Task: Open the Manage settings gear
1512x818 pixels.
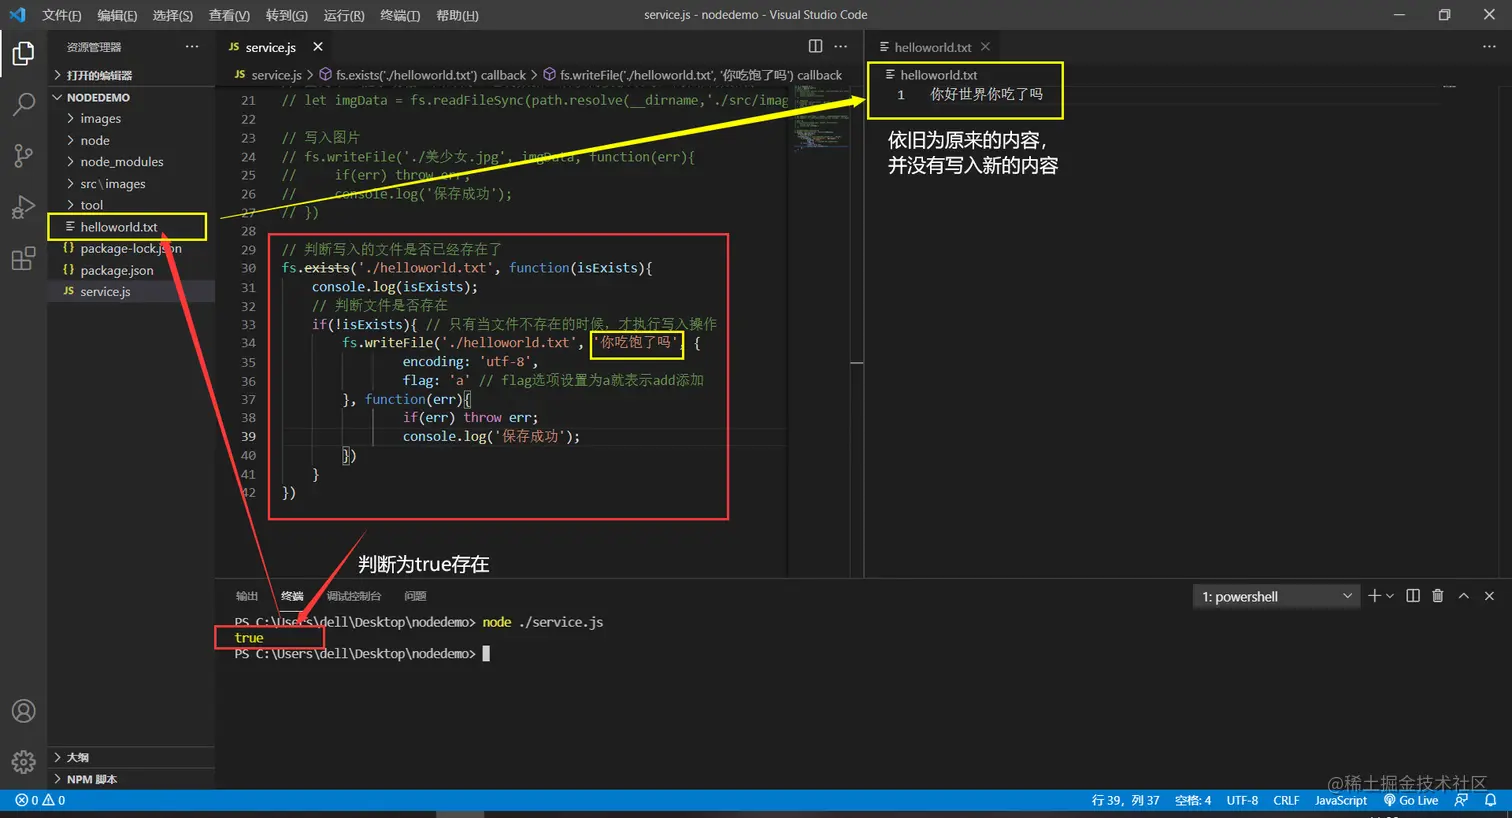Action: [x=23, y=762]
